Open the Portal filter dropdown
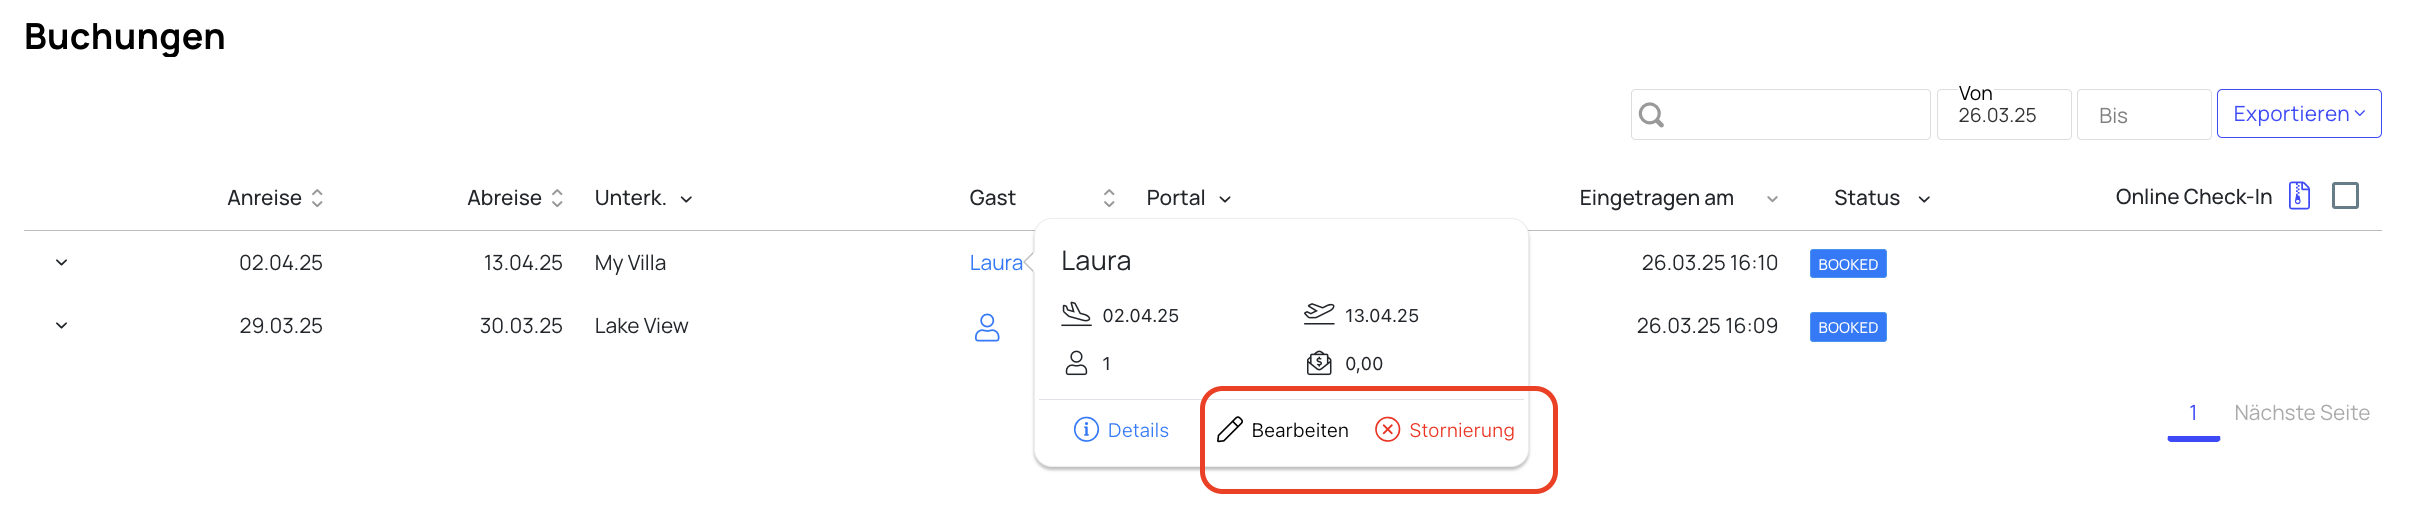 [x=1225, y=199]
